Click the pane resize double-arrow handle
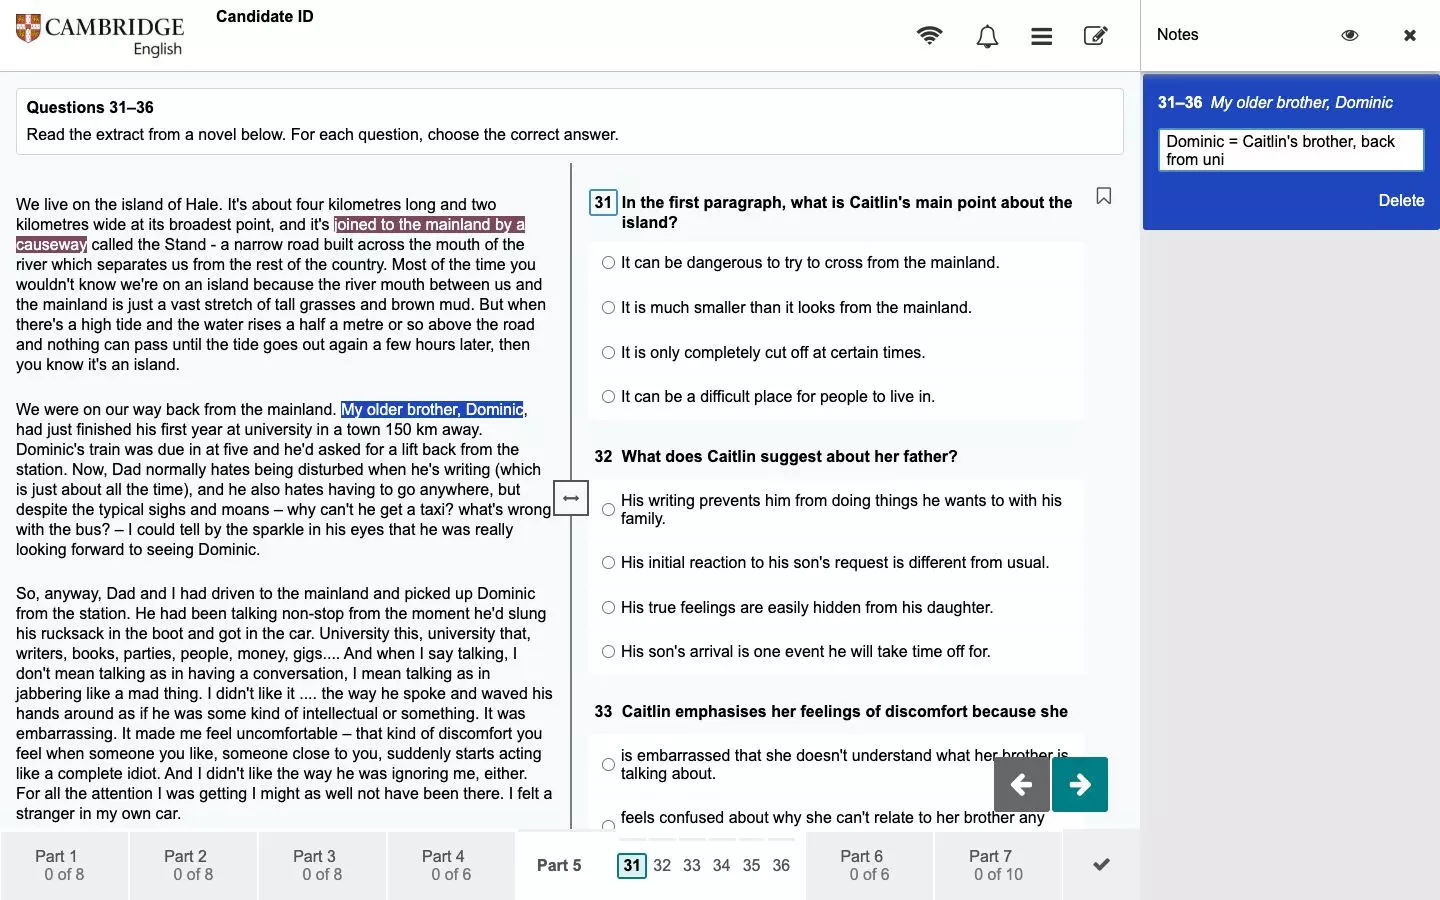The width and height of the screenshot is (1440, 900). point(571,498)
